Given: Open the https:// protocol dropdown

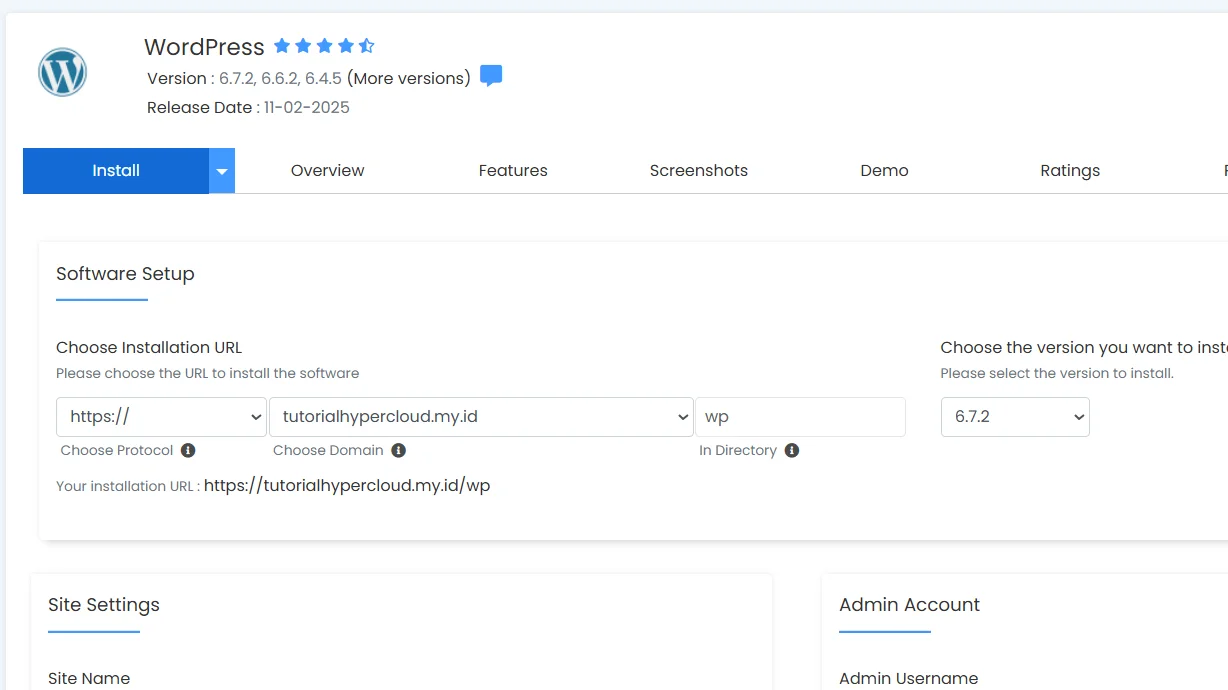Looking at the screenshot, I should pos(161,417).
